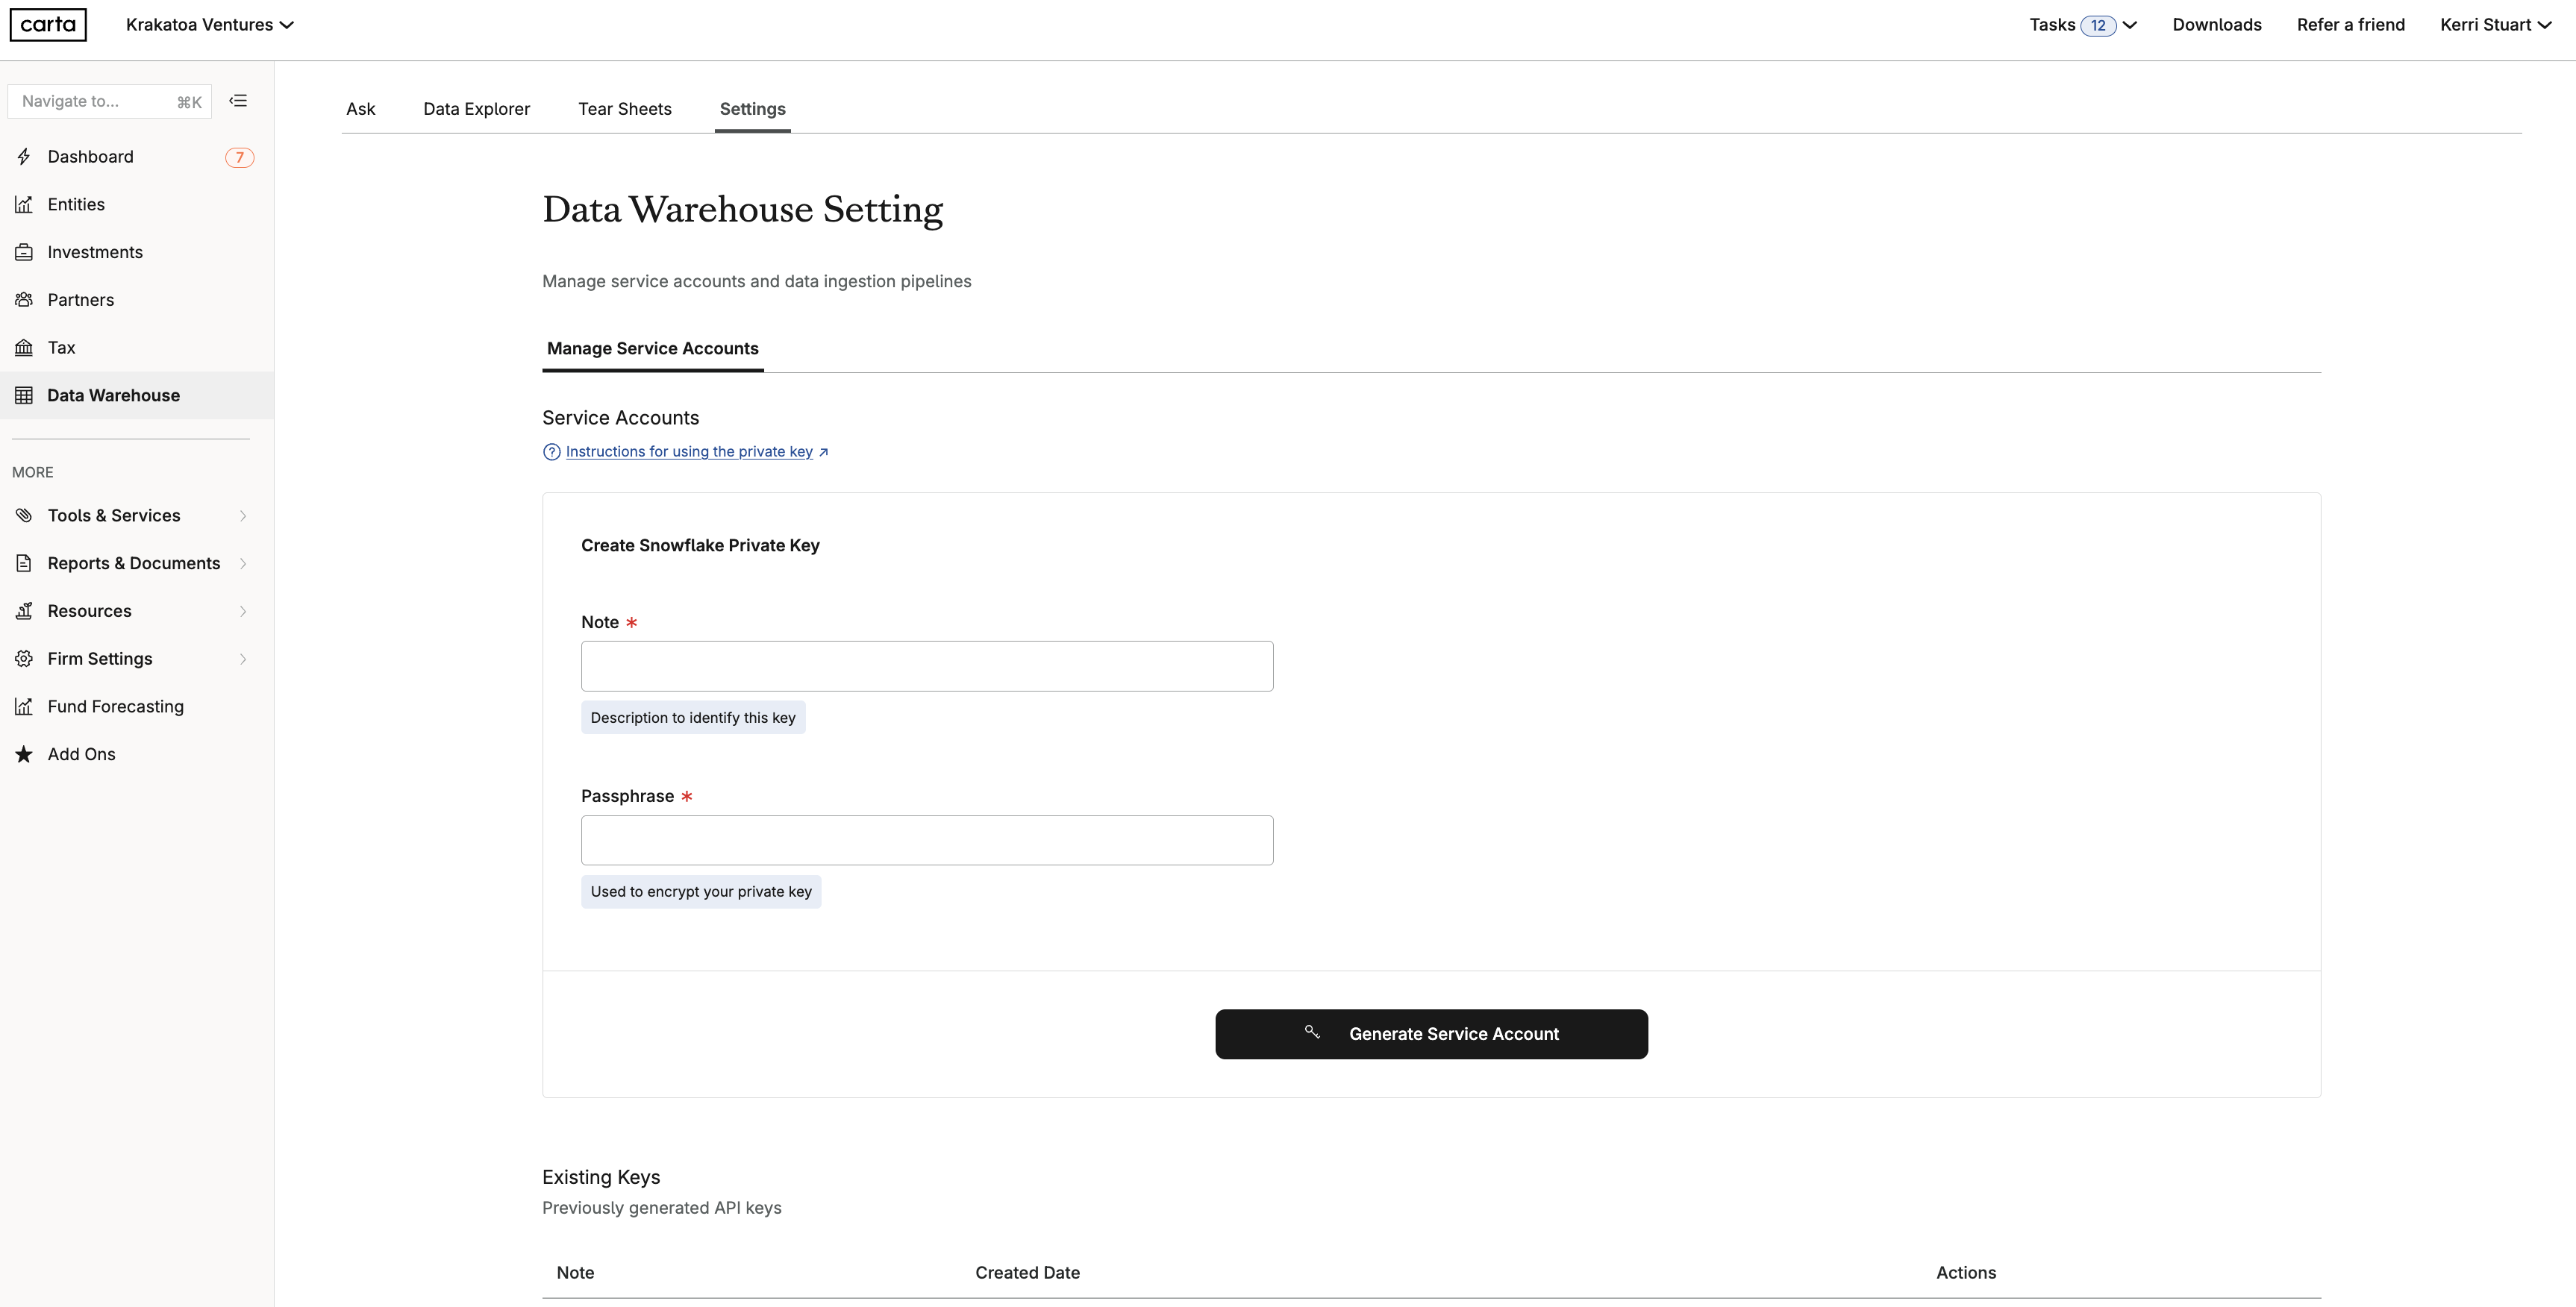Click the Carta logo
Viewport: 2576px width, 1307px height.
(48, 25)
